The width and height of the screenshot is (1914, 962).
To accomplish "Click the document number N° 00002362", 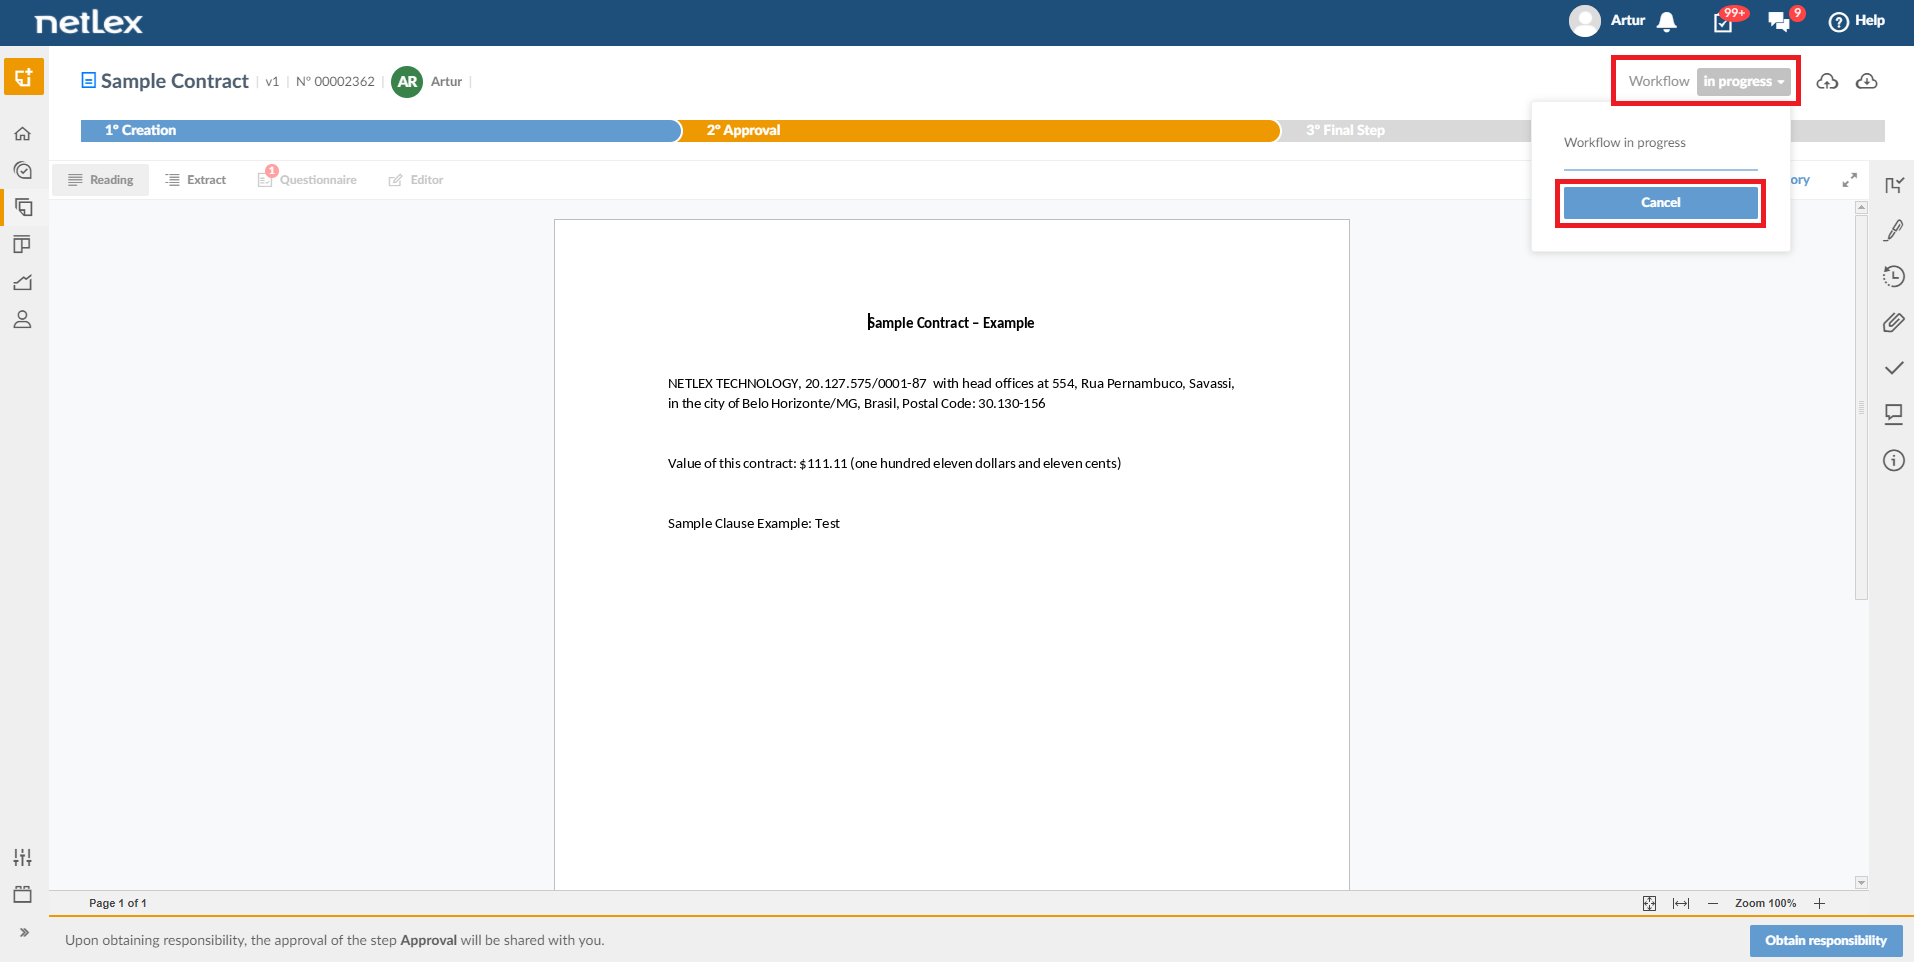I will (335, 82).
